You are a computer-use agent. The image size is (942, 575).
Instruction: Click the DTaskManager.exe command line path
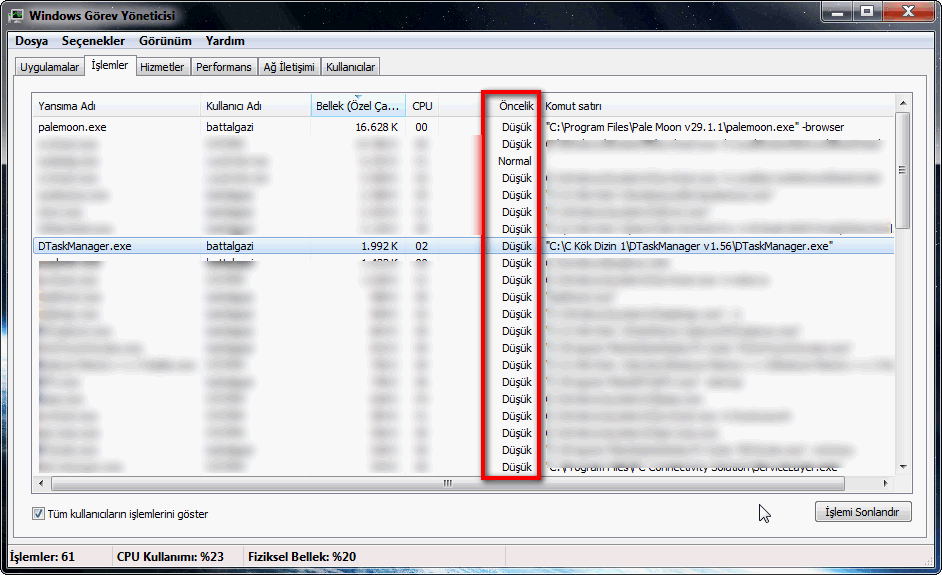tap(689, 246)
